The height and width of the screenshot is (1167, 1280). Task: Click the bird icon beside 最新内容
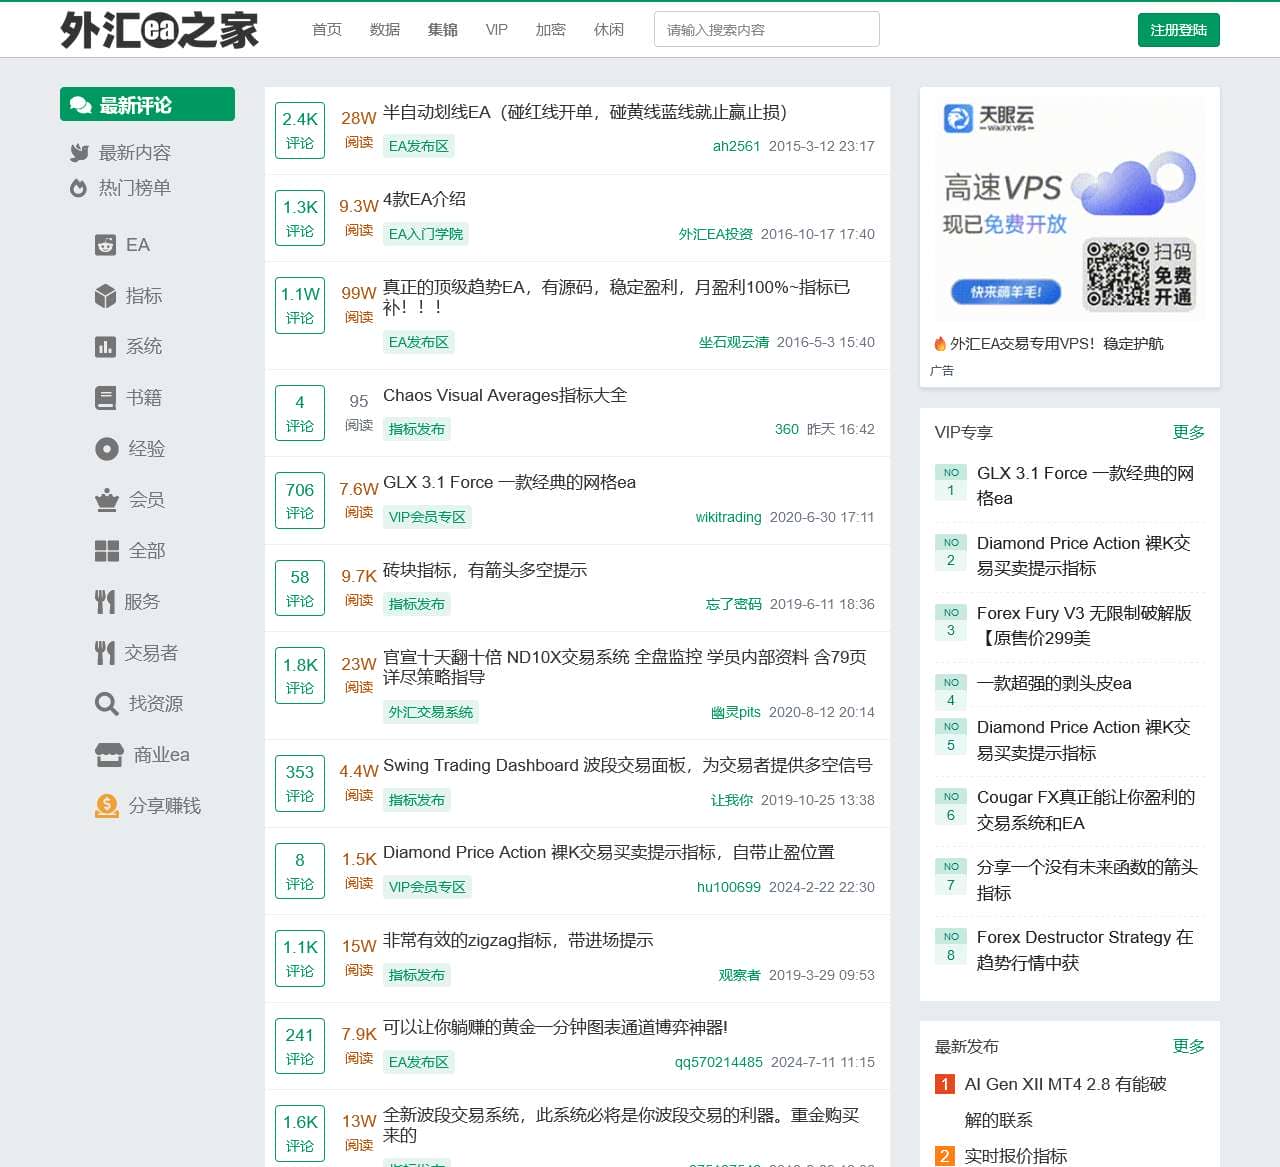click(x=80, y=153)
